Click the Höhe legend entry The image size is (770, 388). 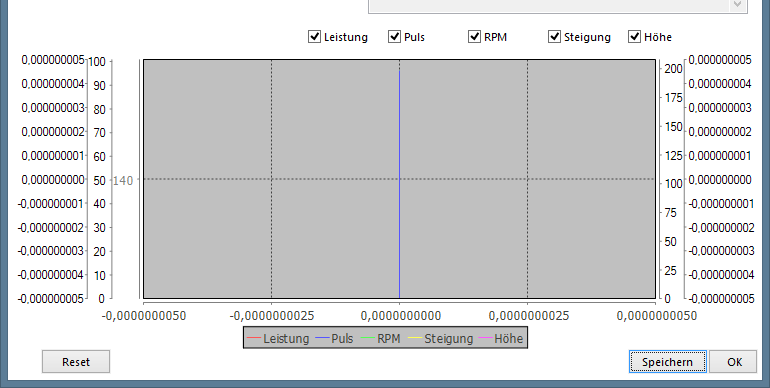click(x=500, y=338)
